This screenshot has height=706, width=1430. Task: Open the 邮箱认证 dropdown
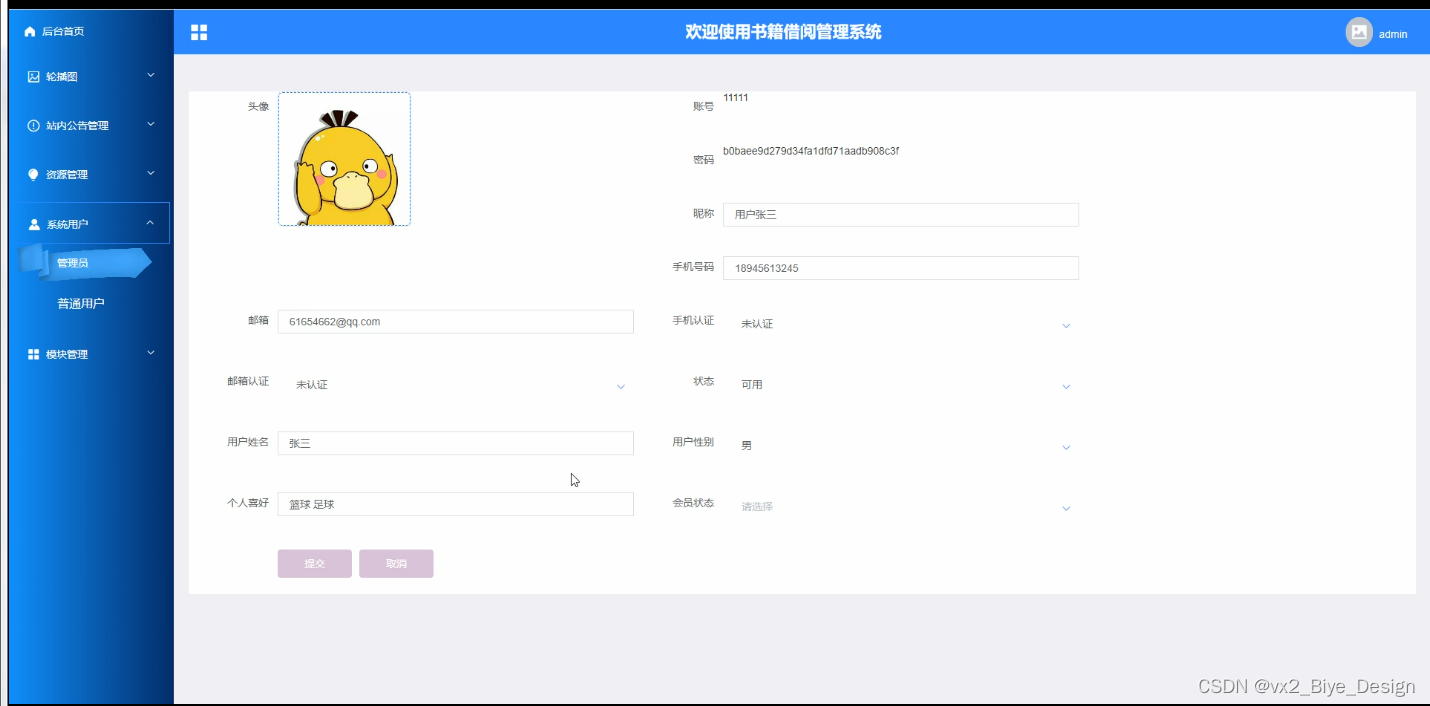pos(456,385)
